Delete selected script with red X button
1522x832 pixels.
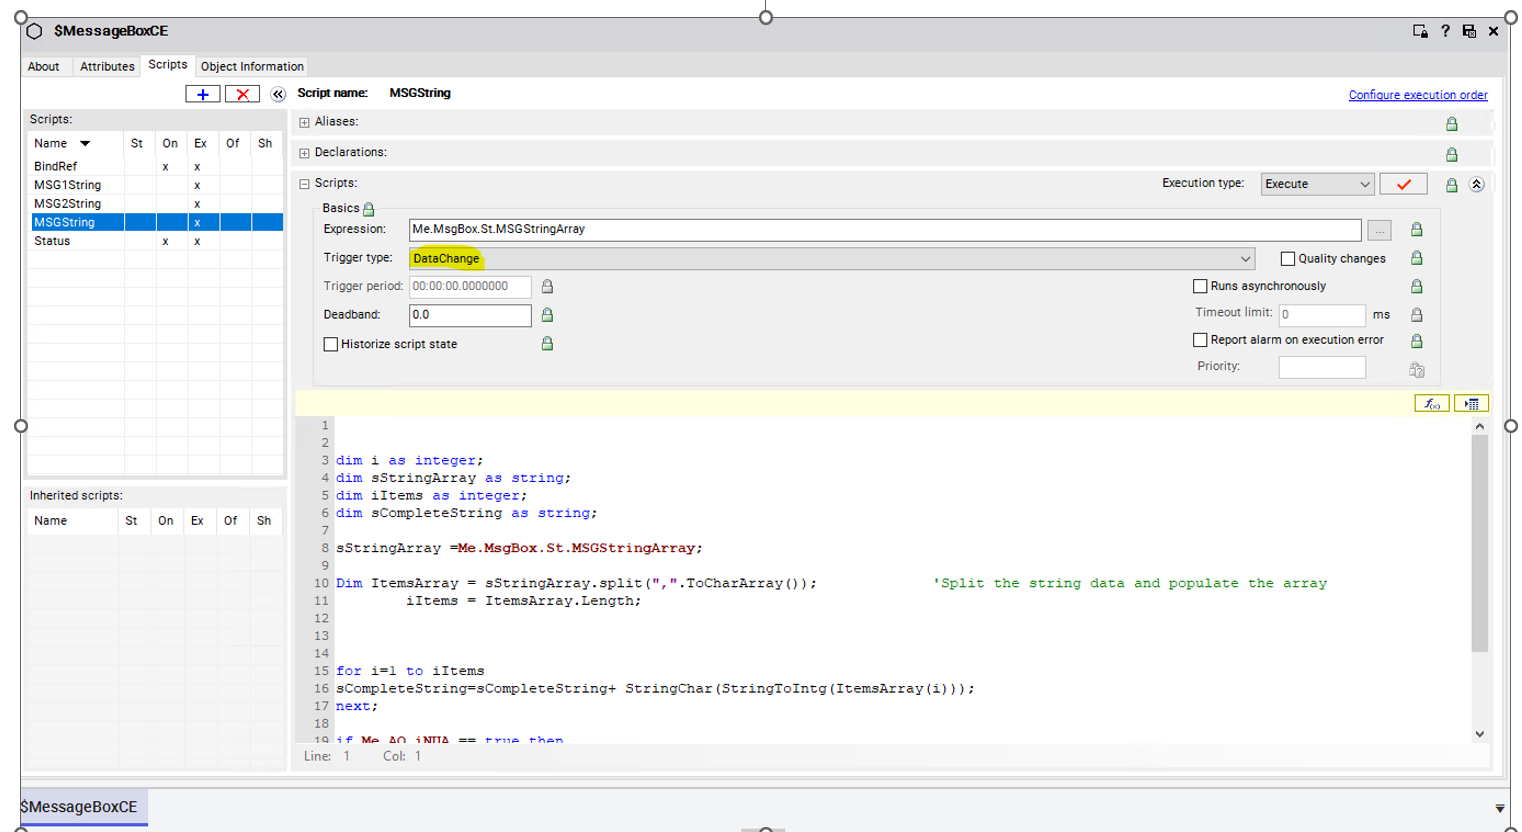242,94
